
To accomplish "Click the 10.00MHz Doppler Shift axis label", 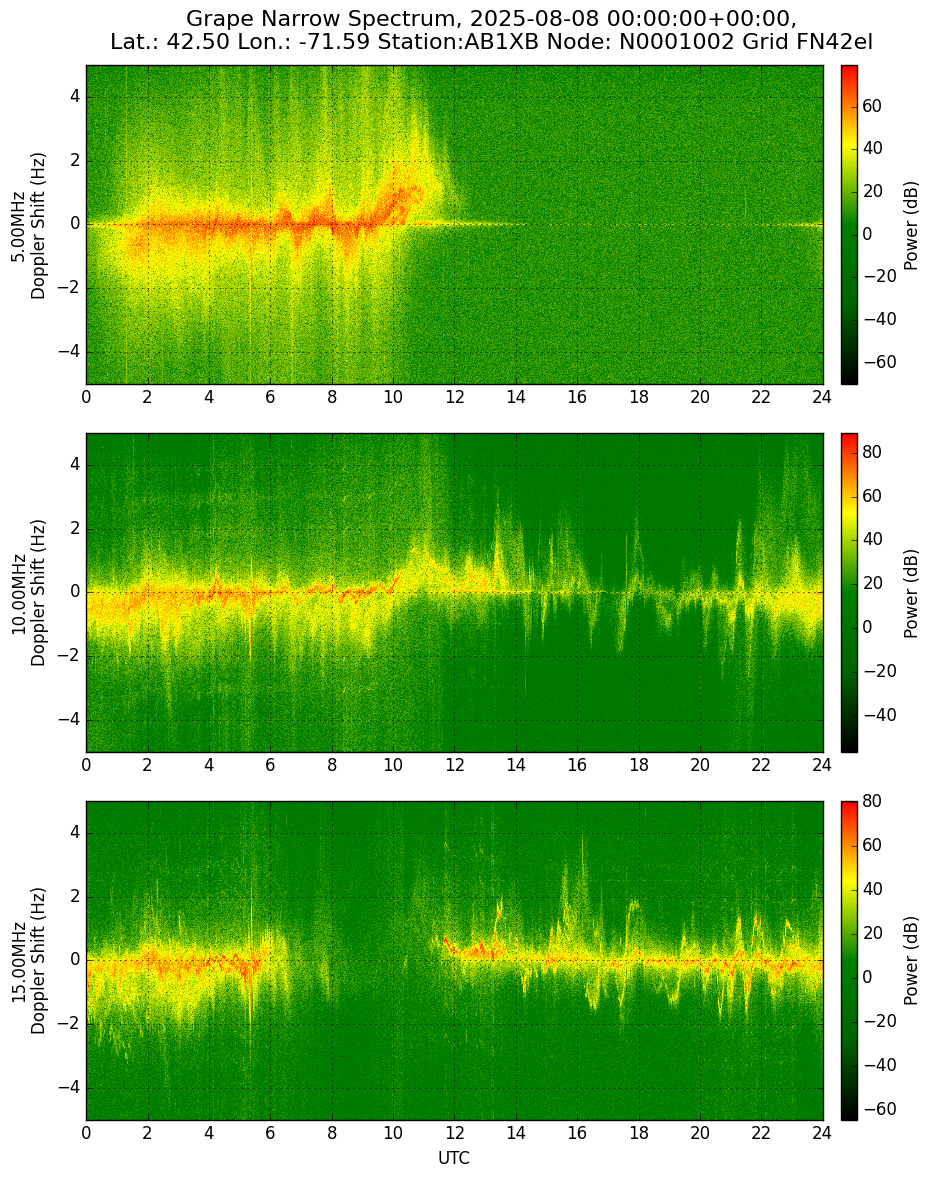I will click(x=28, y=593).
